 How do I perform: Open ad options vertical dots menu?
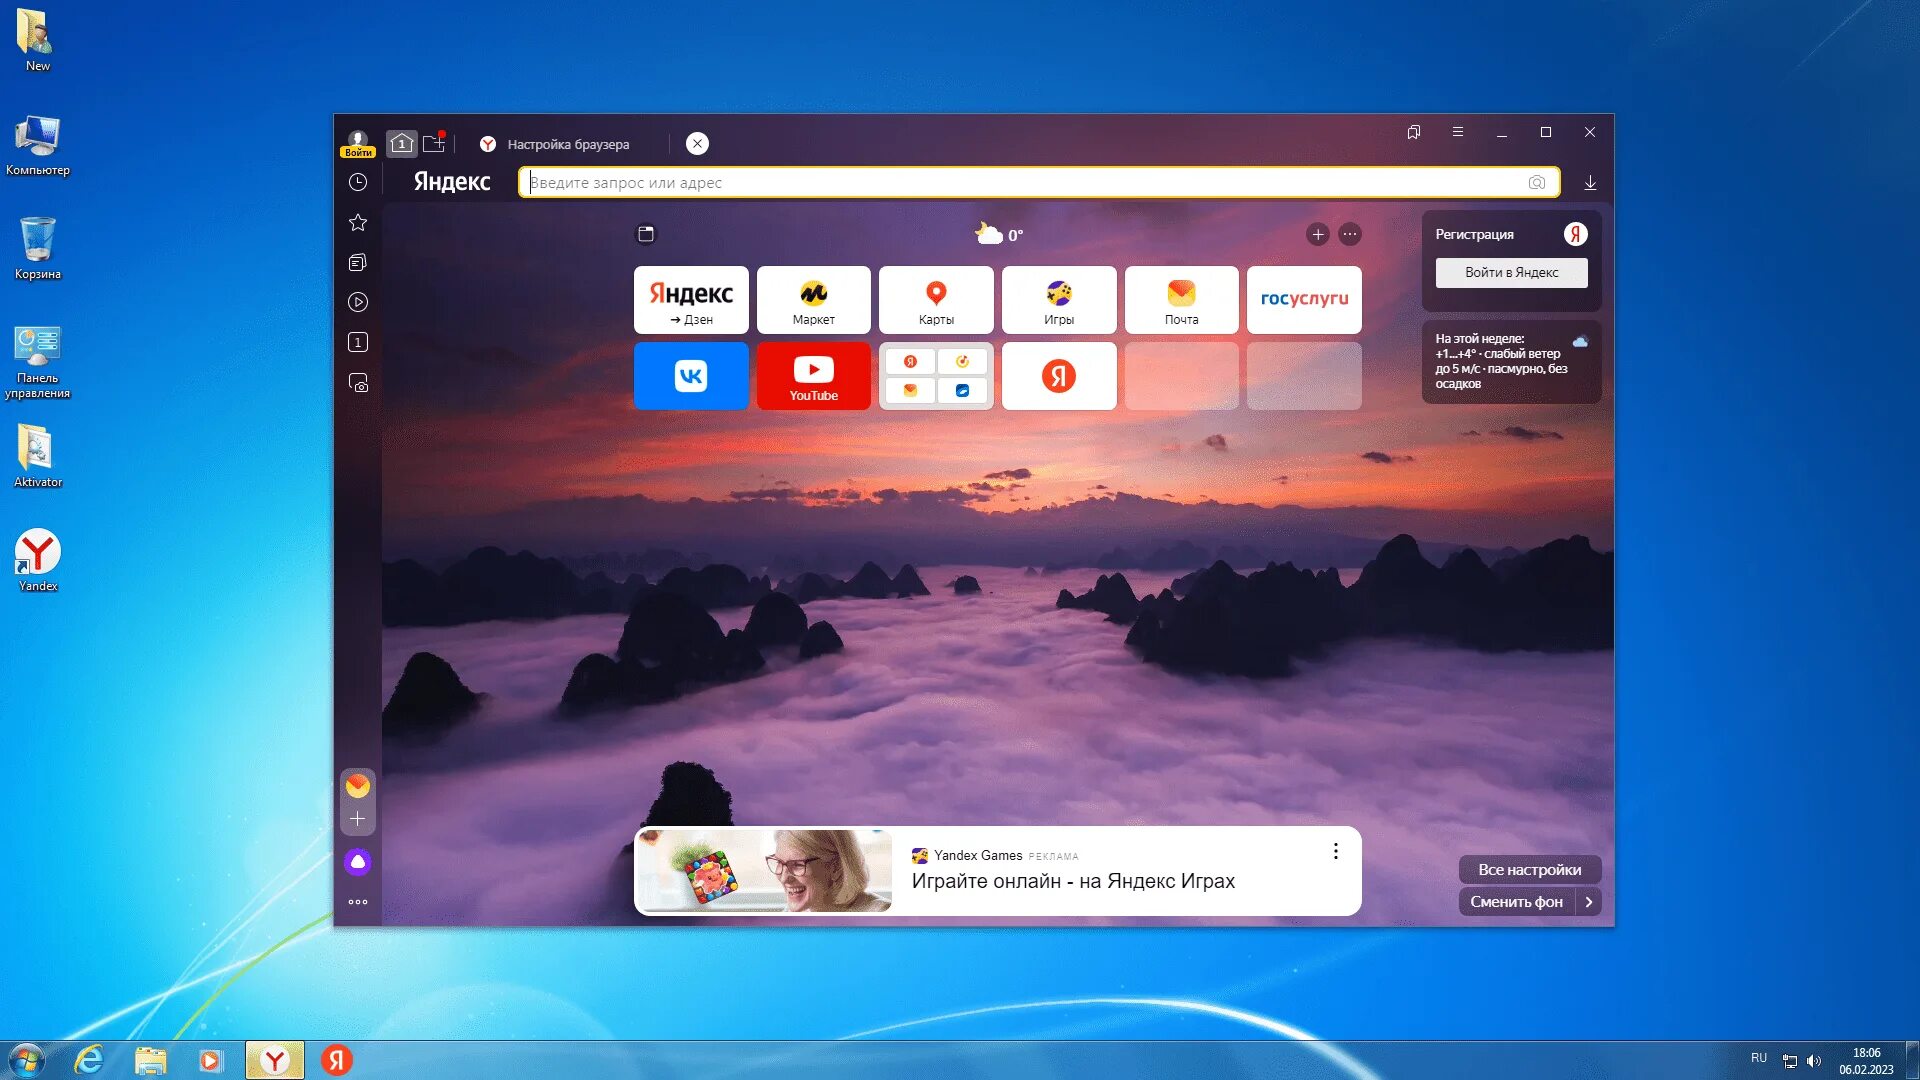point(1335,851)
